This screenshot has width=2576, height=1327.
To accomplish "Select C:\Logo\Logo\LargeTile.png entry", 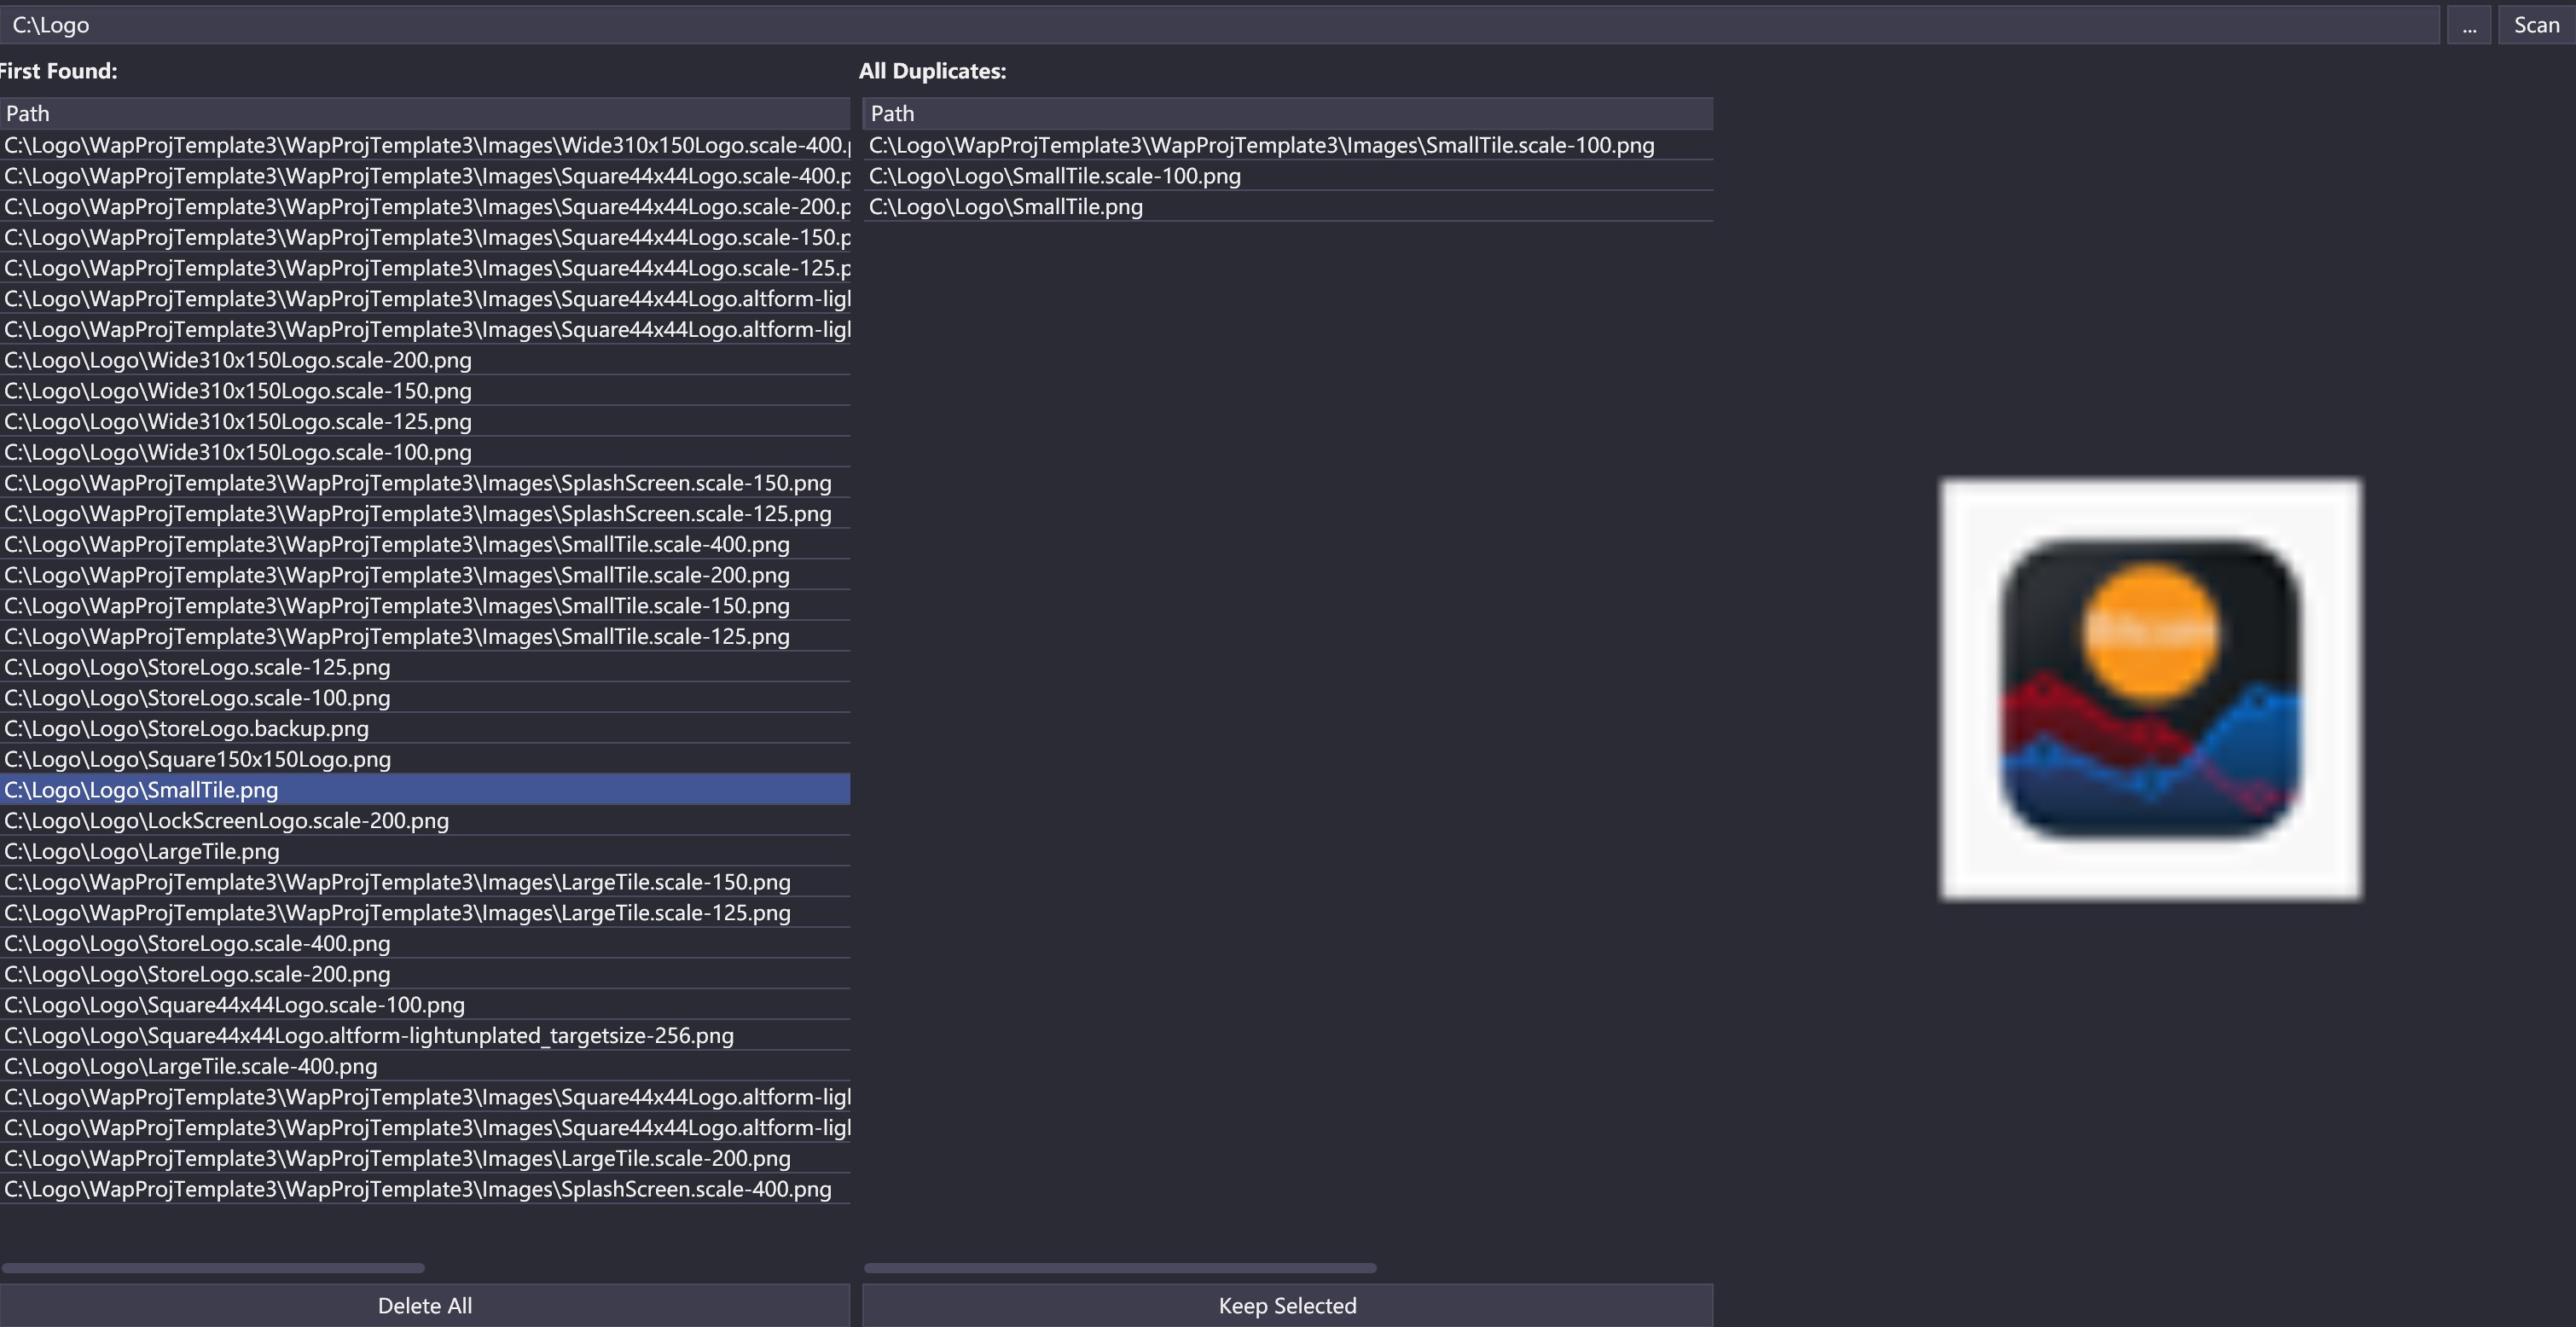I will click(142, 851).
